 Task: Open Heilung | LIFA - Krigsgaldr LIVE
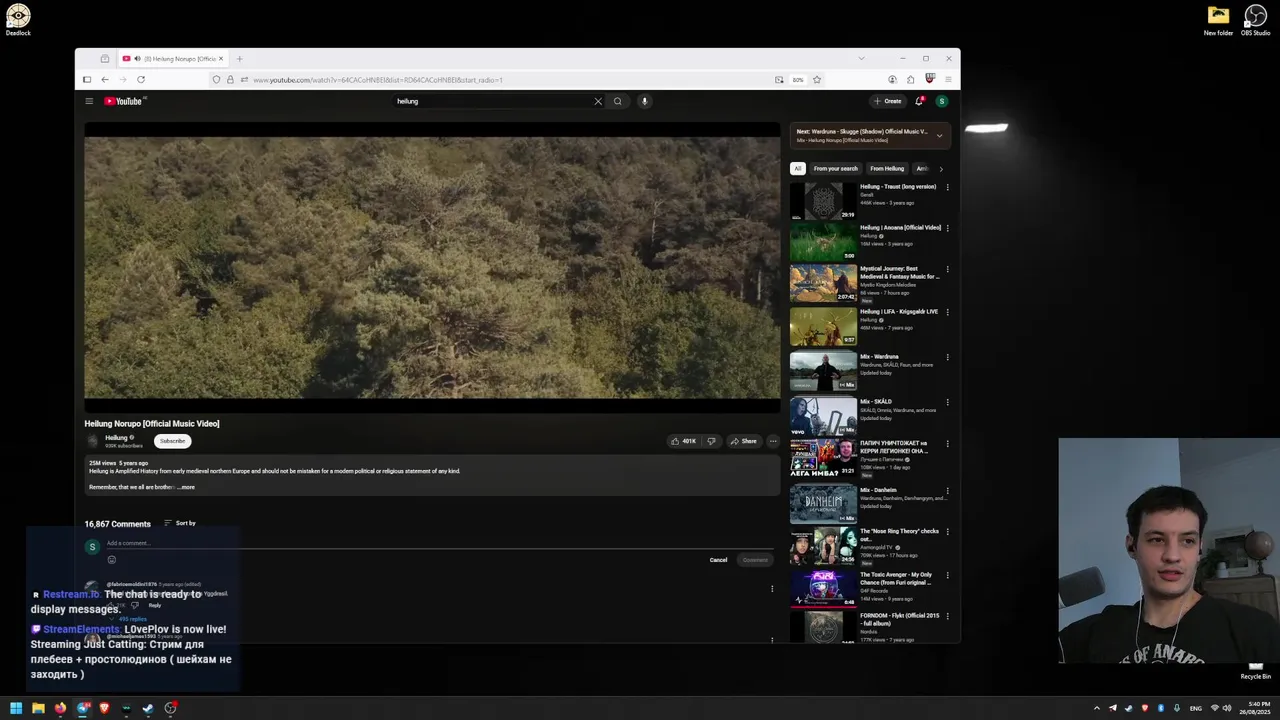[899, 311]
